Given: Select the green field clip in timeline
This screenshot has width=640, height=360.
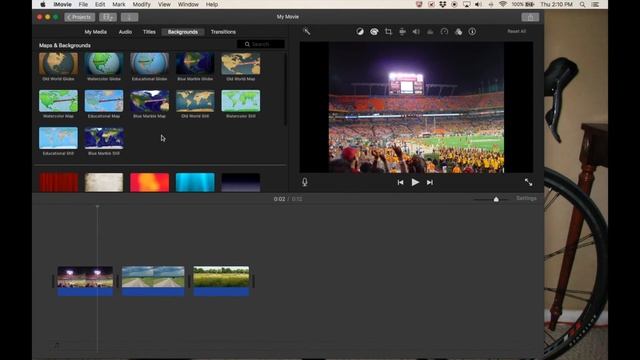Looking at the screenshot, I should pyautogui.click(x=221, y=281).
